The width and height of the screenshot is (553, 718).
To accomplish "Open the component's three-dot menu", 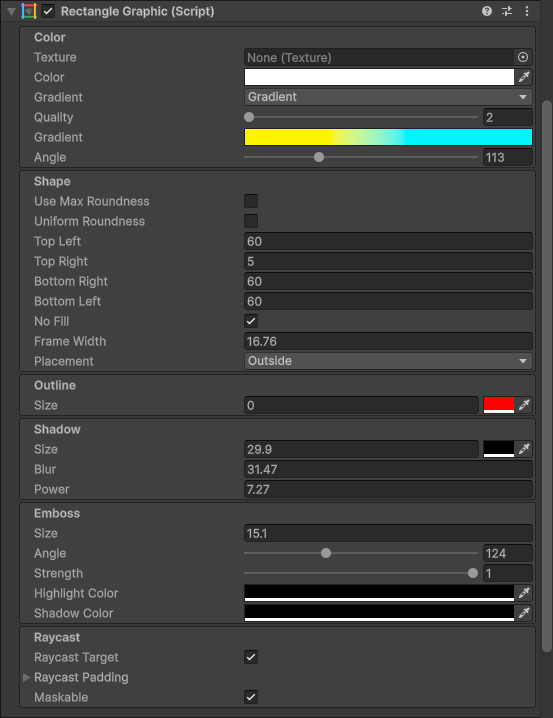I will [527, 11].
